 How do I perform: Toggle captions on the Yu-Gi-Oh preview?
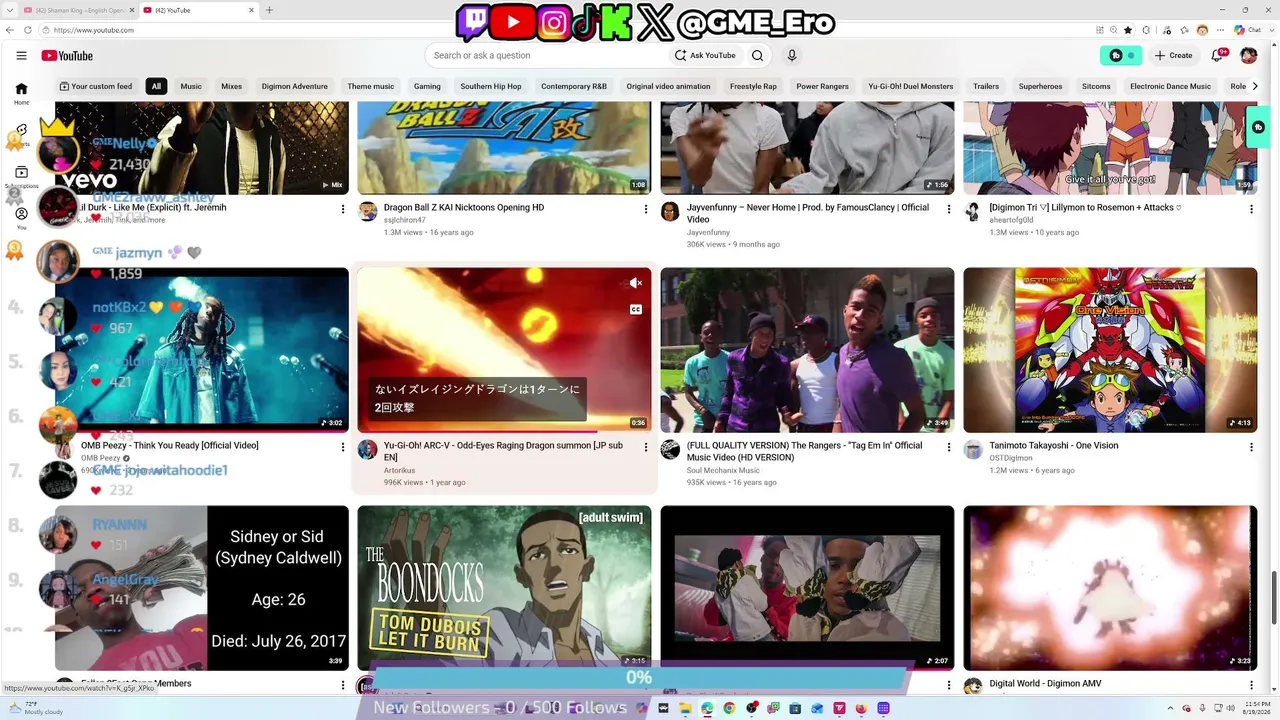point(636,310)
